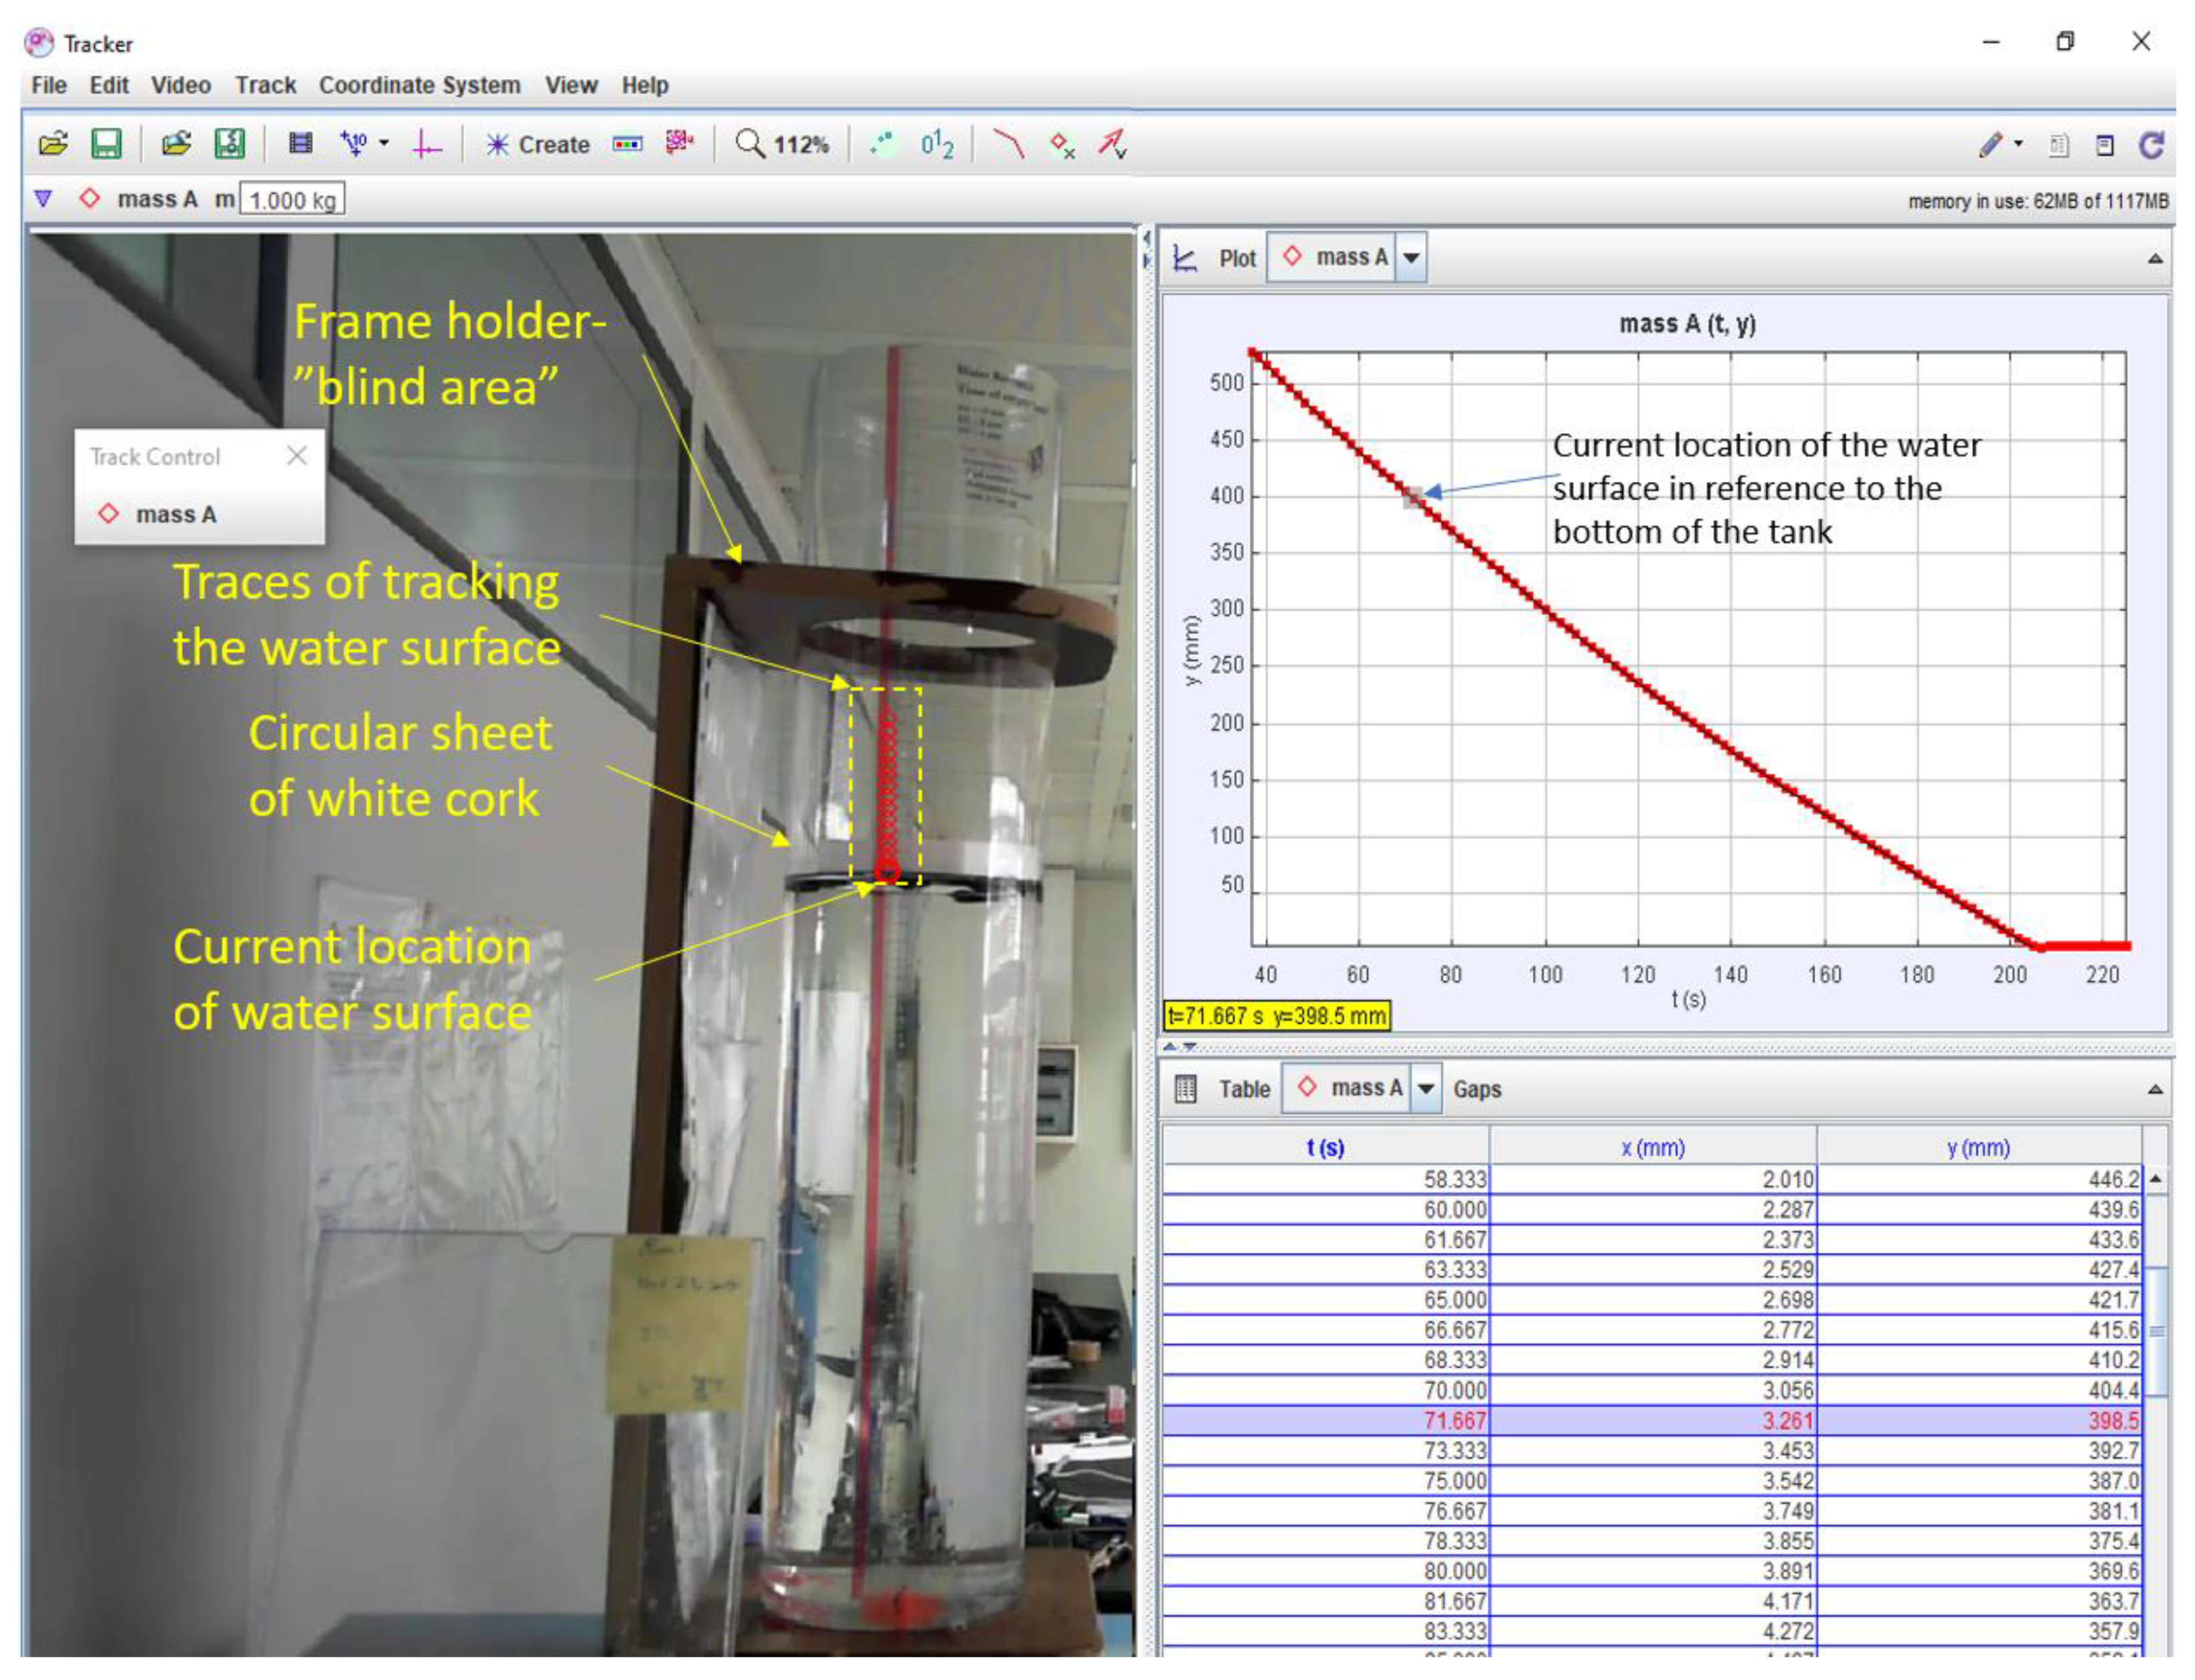Viewport: 2195px width, 1680px height.
Task: Click the Plot view axes icon
Action: tap(1185, 259)
